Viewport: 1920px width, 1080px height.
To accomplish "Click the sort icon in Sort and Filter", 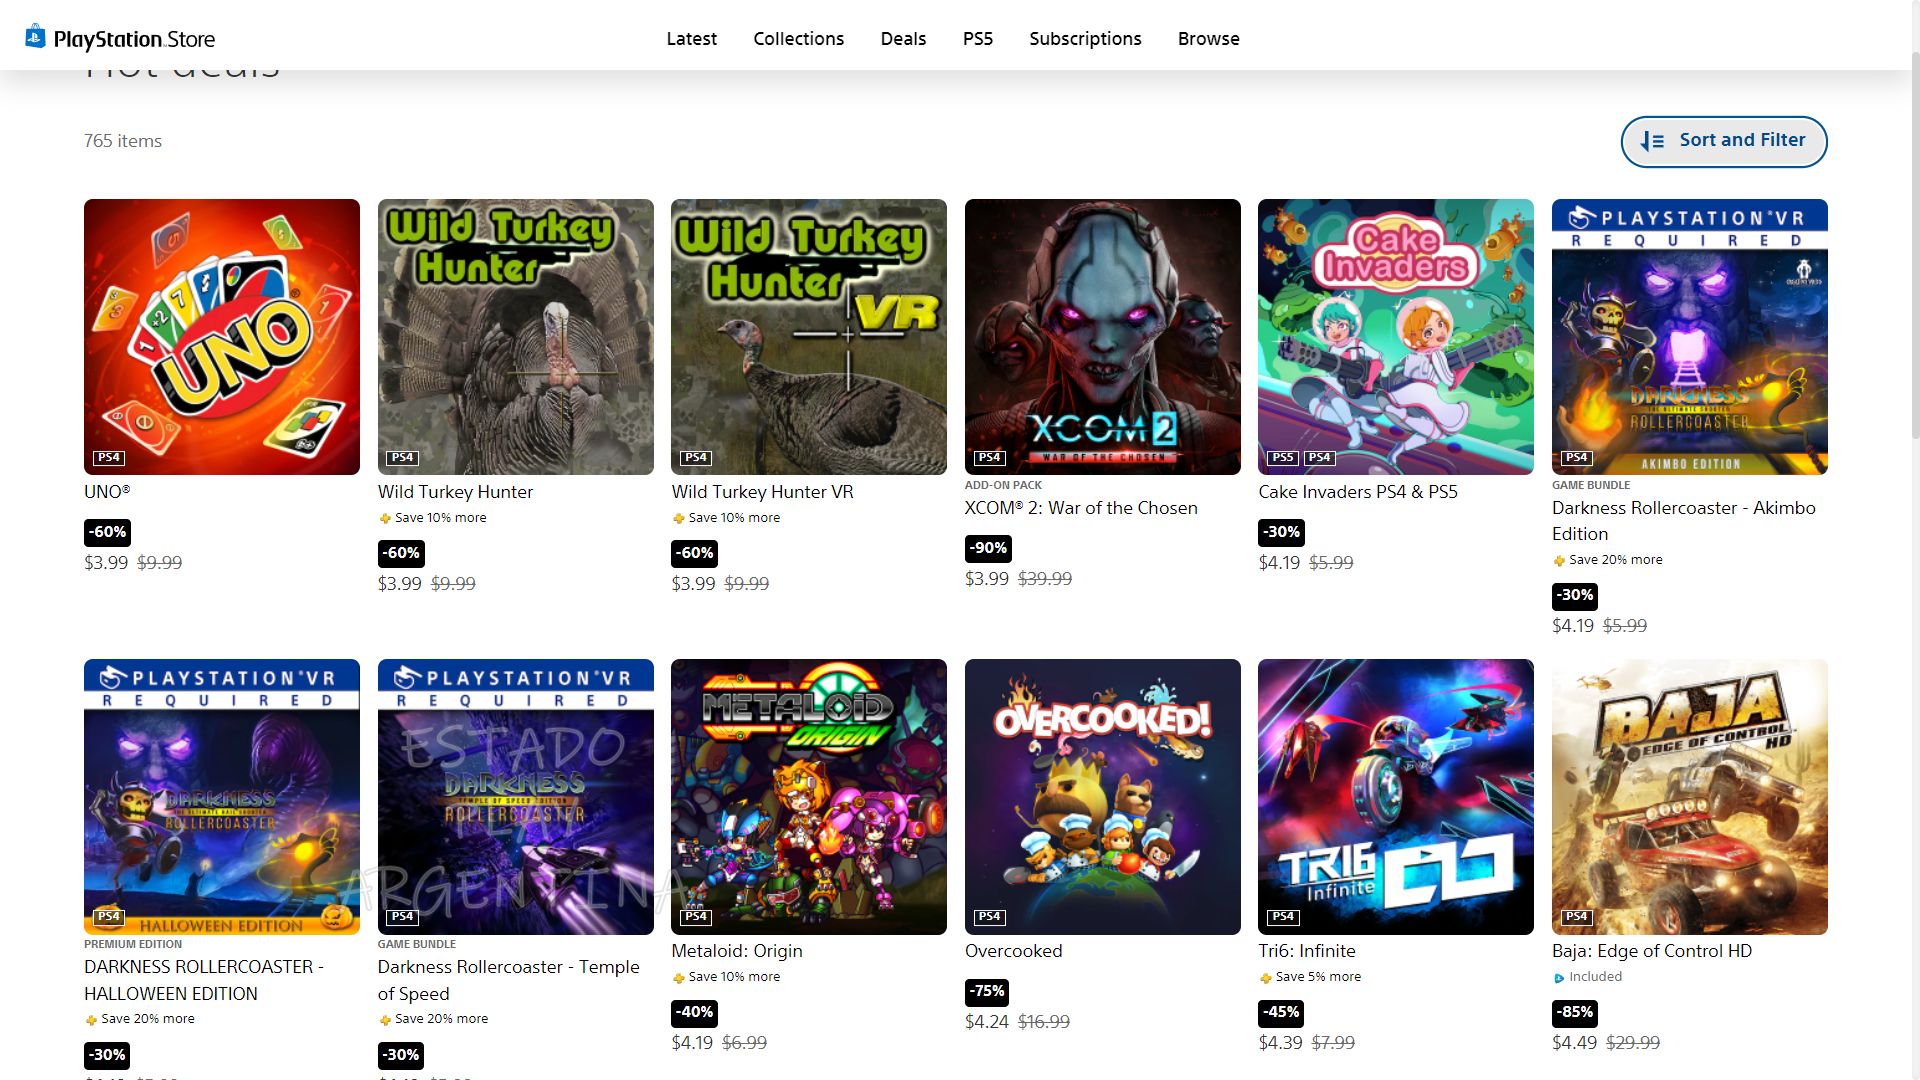I will pyautogui.click(x=1652, y=142).
